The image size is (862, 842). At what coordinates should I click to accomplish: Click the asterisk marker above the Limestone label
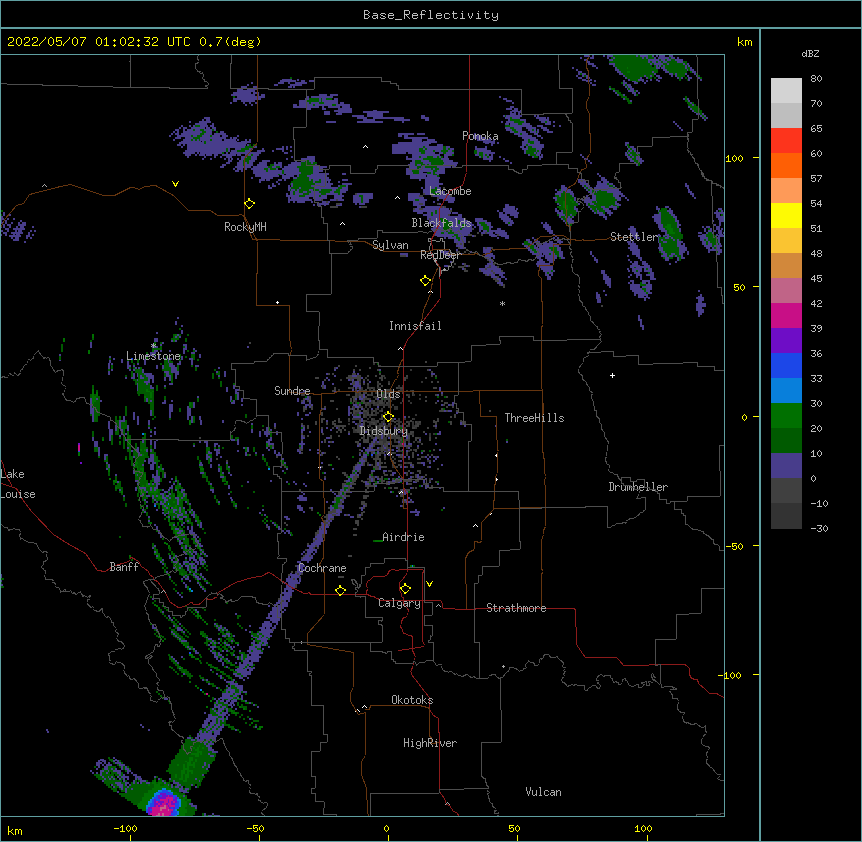click(x=153, y=346)
